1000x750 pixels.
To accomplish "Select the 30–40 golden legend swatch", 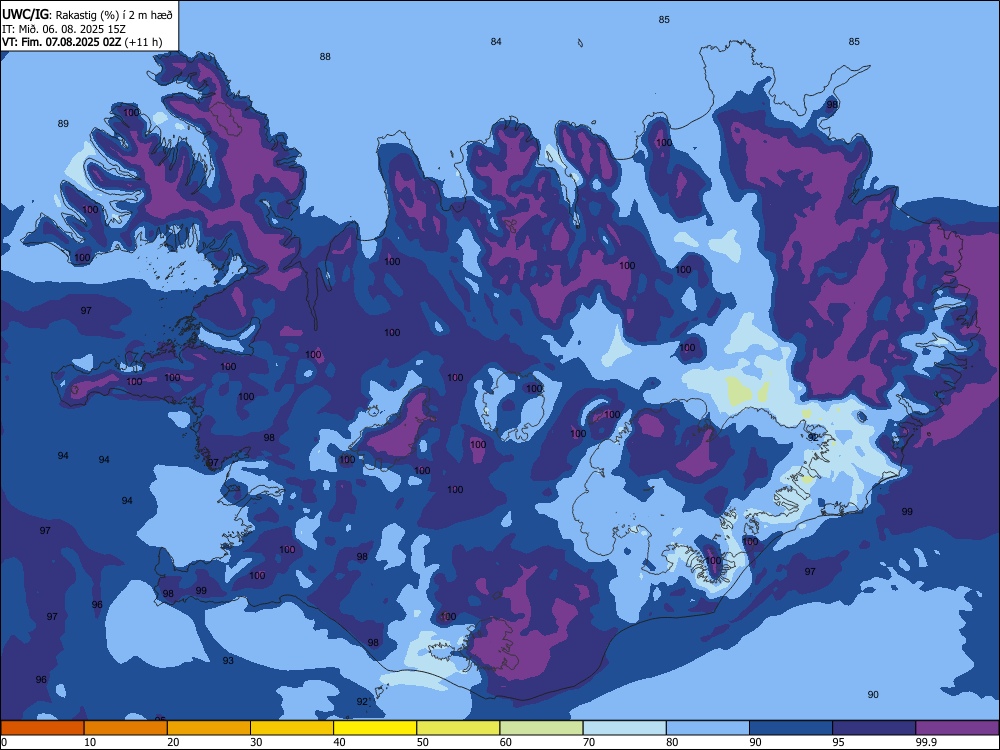I will coord(292,728).
